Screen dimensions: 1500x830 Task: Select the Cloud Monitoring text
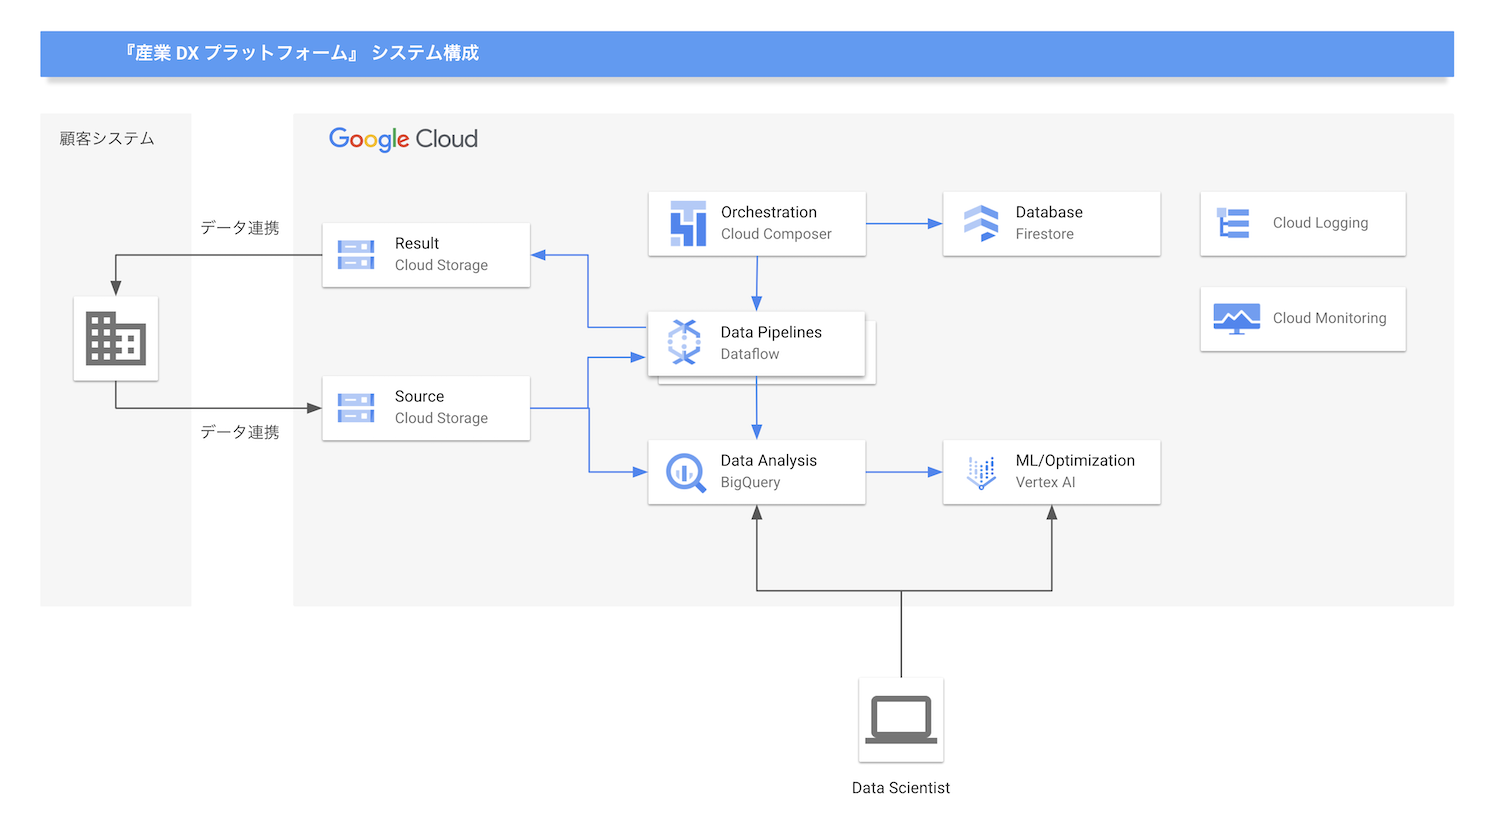click(1330, 318)
